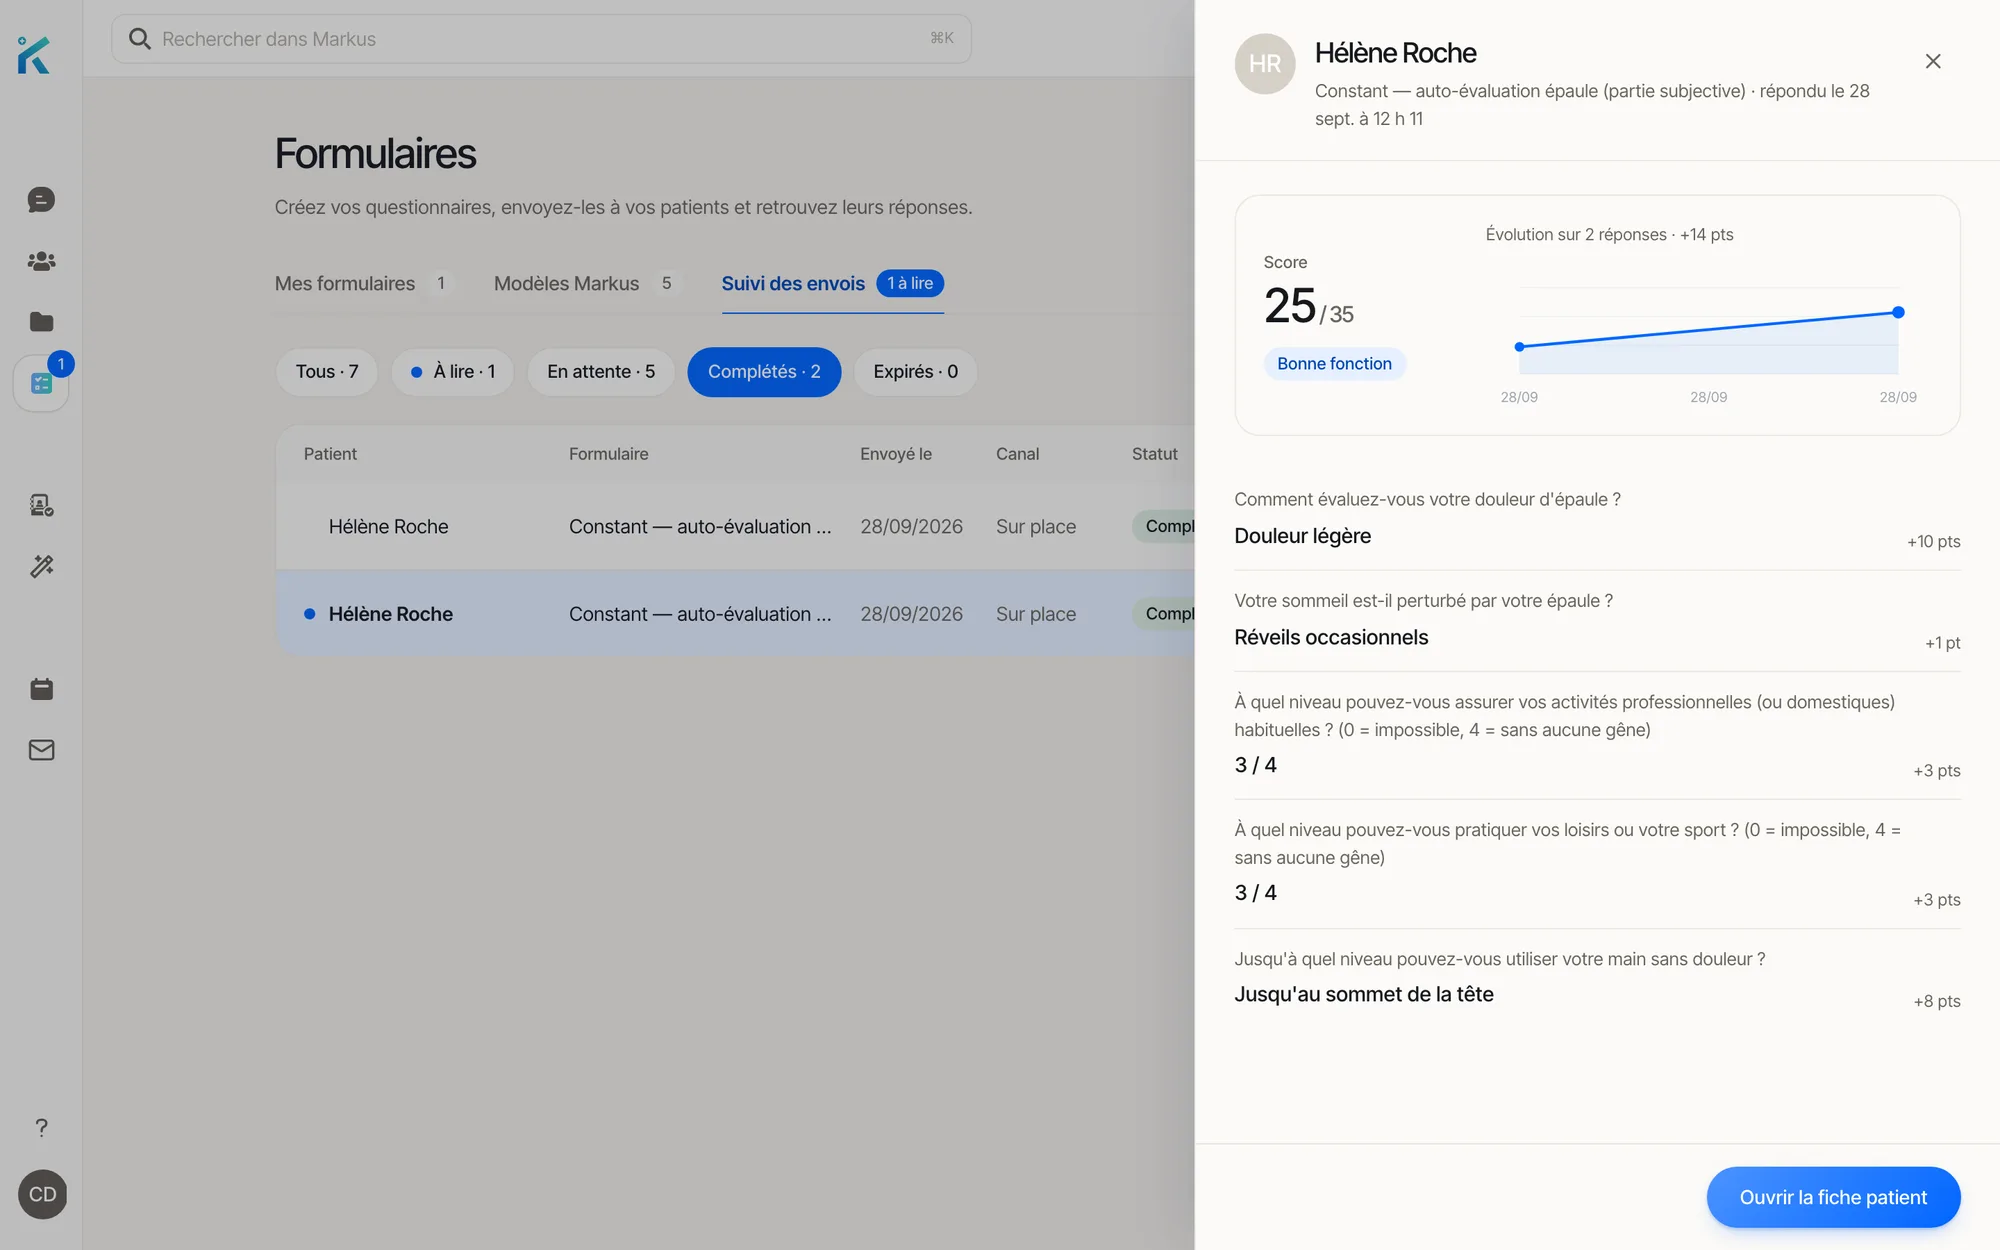Open the help question mark icon
Screen dimensions: 2000x1250
[41, 1128]
